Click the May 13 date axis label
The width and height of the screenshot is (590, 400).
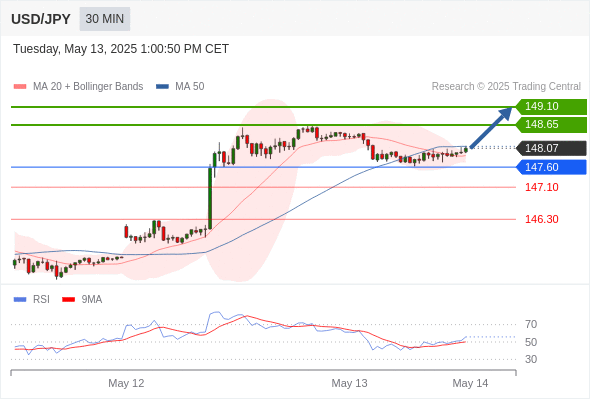click(x=349, y=383)
